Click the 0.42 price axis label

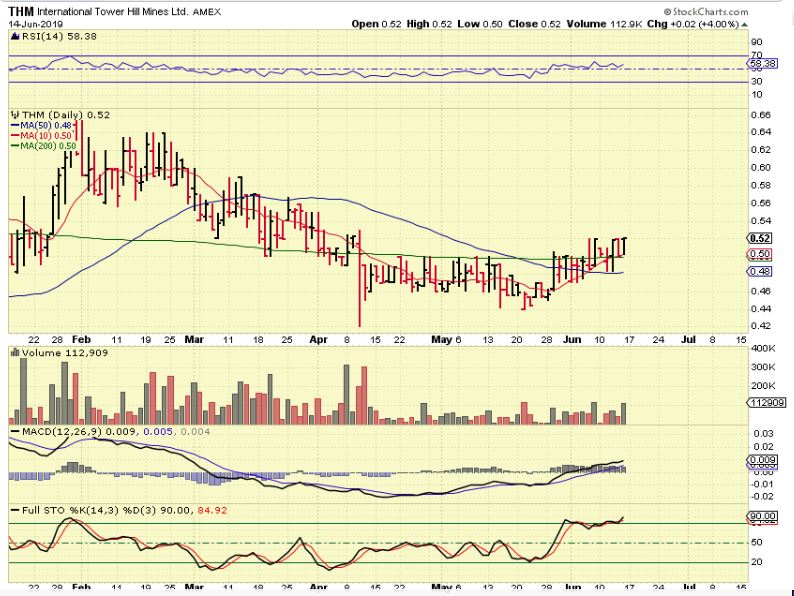coord(760,326)
